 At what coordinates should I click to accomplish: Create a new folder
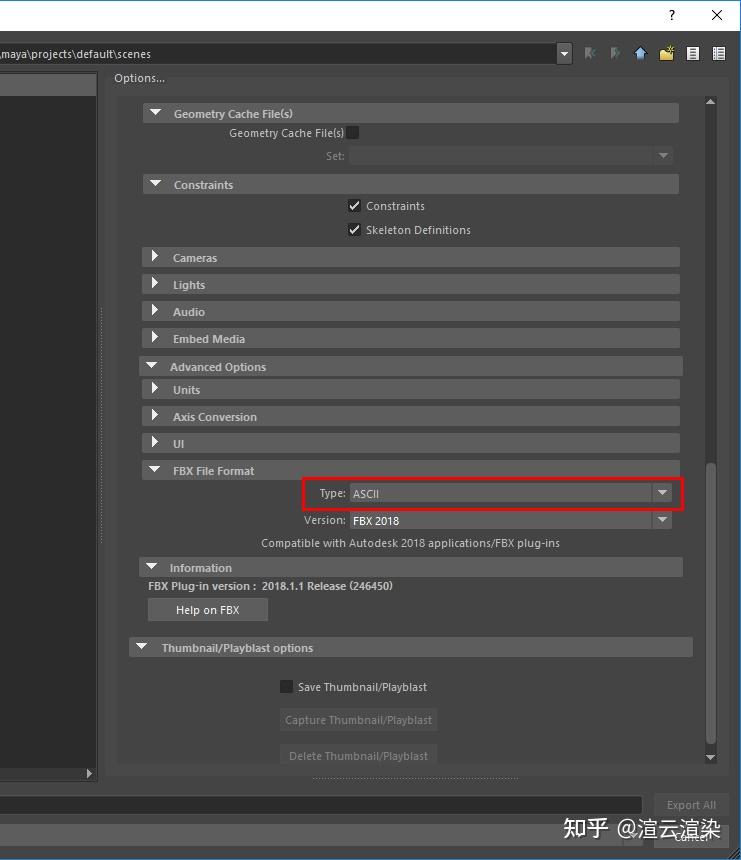click(x=666, y=53)
